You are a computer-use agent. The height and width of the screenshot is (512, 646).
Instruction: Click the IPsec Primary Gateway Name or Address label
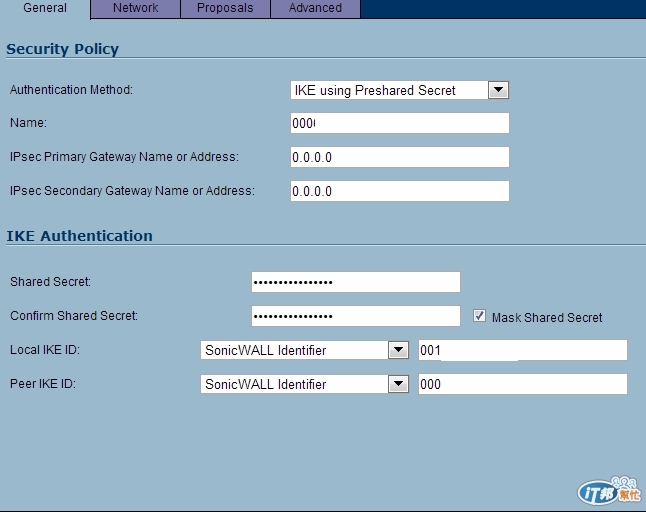point(124,157)
